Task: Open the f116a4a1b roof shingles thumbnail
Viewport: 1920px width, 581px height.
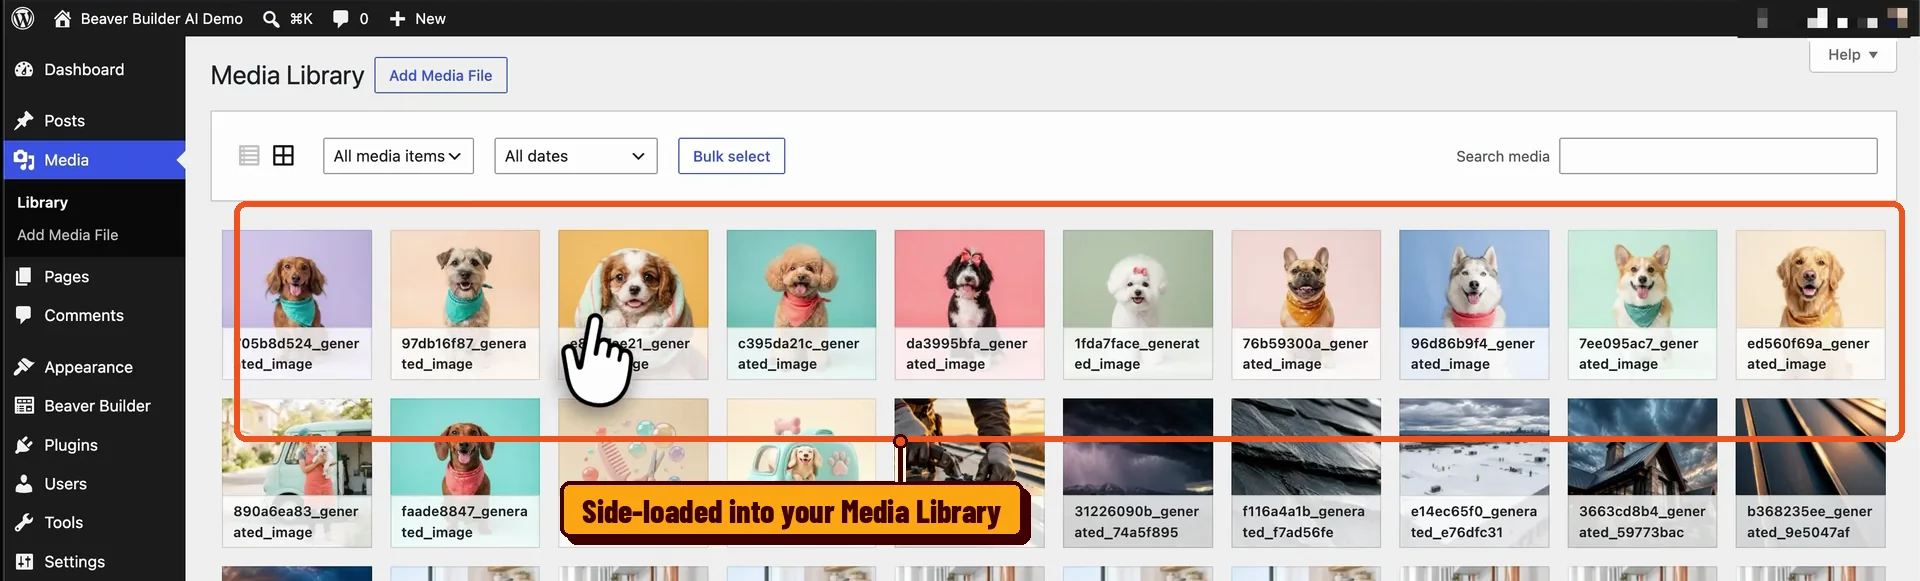Action: tap(1306, 473)
